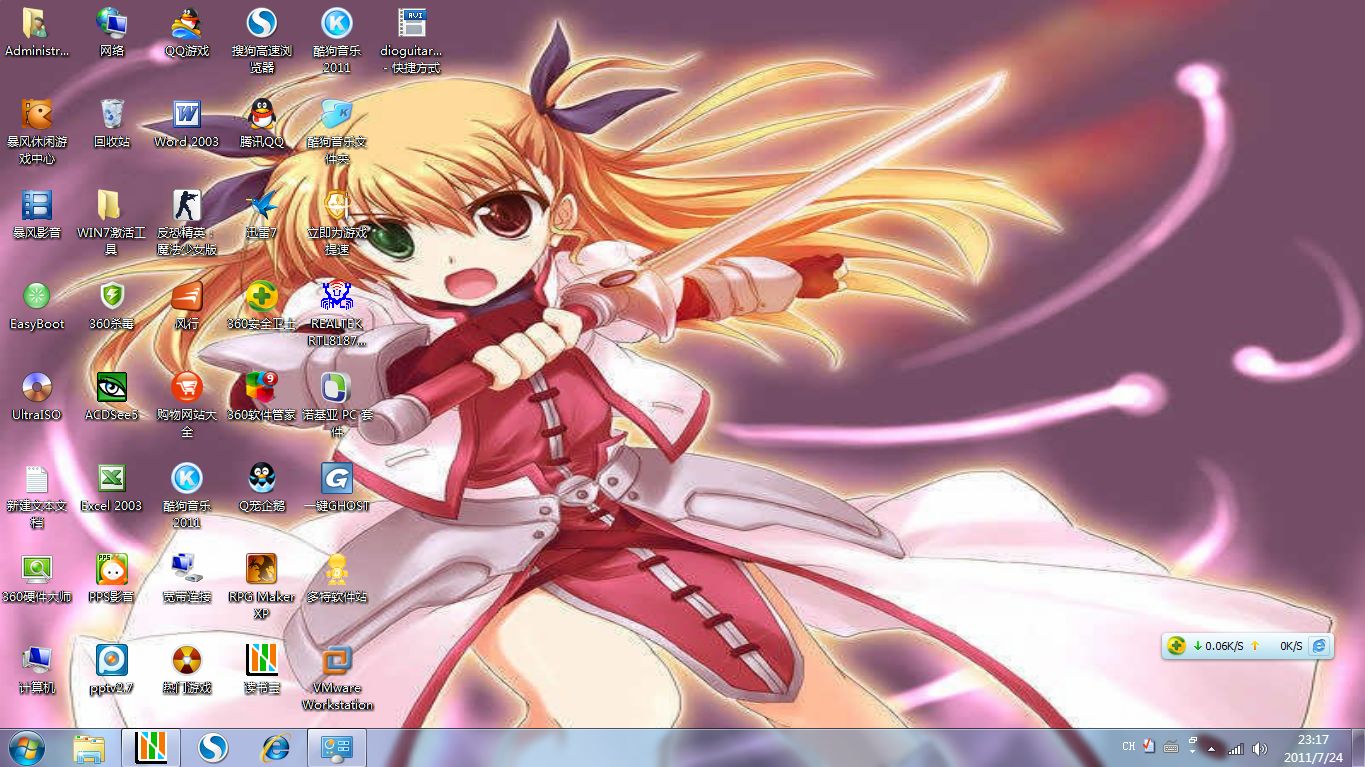Click the speaker volume tray icon
Screen dimensions: 1365x767
pyautogui.click(x=1260, y=748)
